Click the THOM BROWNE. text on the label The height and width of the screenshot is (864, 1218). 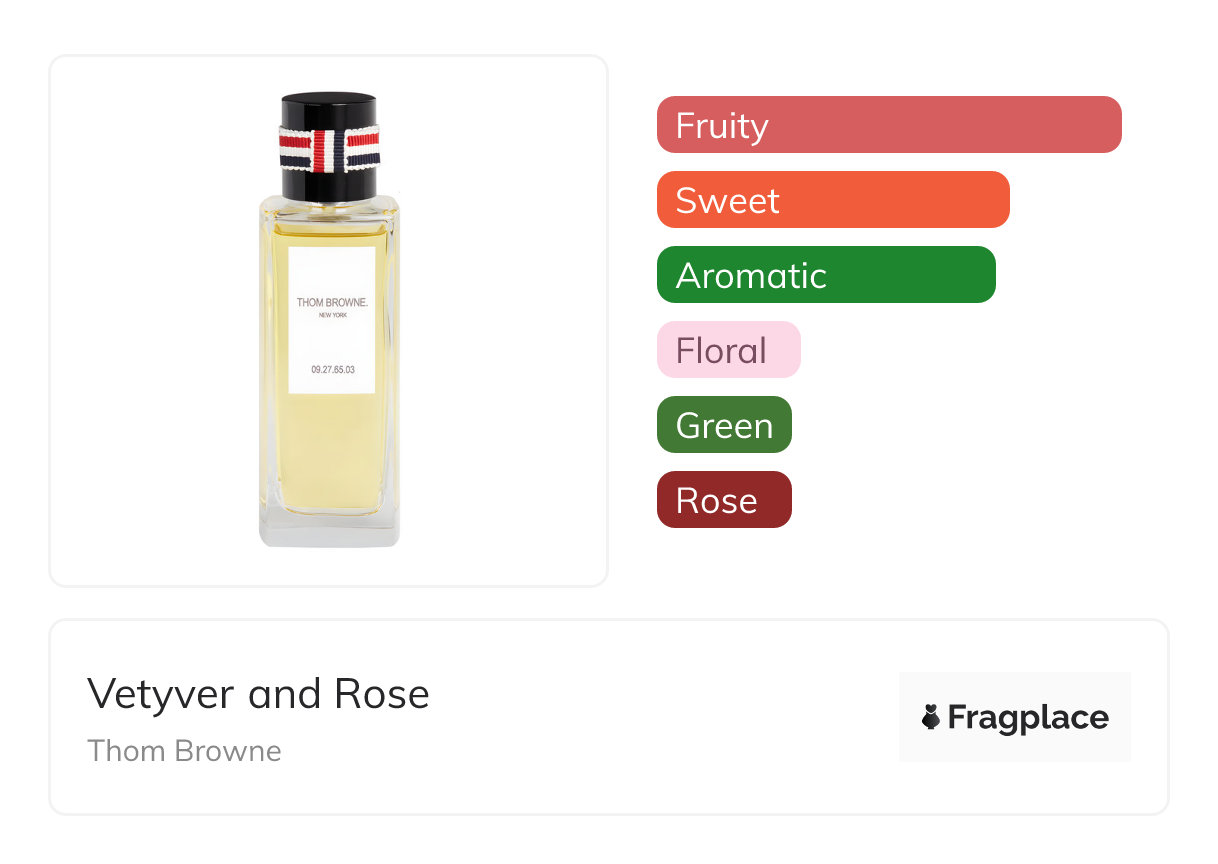click(331, 301)
